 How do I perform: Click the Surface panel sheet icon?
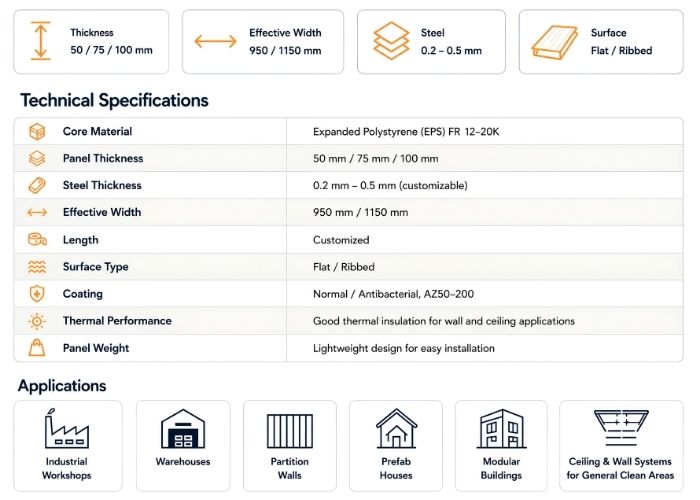point(554,42)
